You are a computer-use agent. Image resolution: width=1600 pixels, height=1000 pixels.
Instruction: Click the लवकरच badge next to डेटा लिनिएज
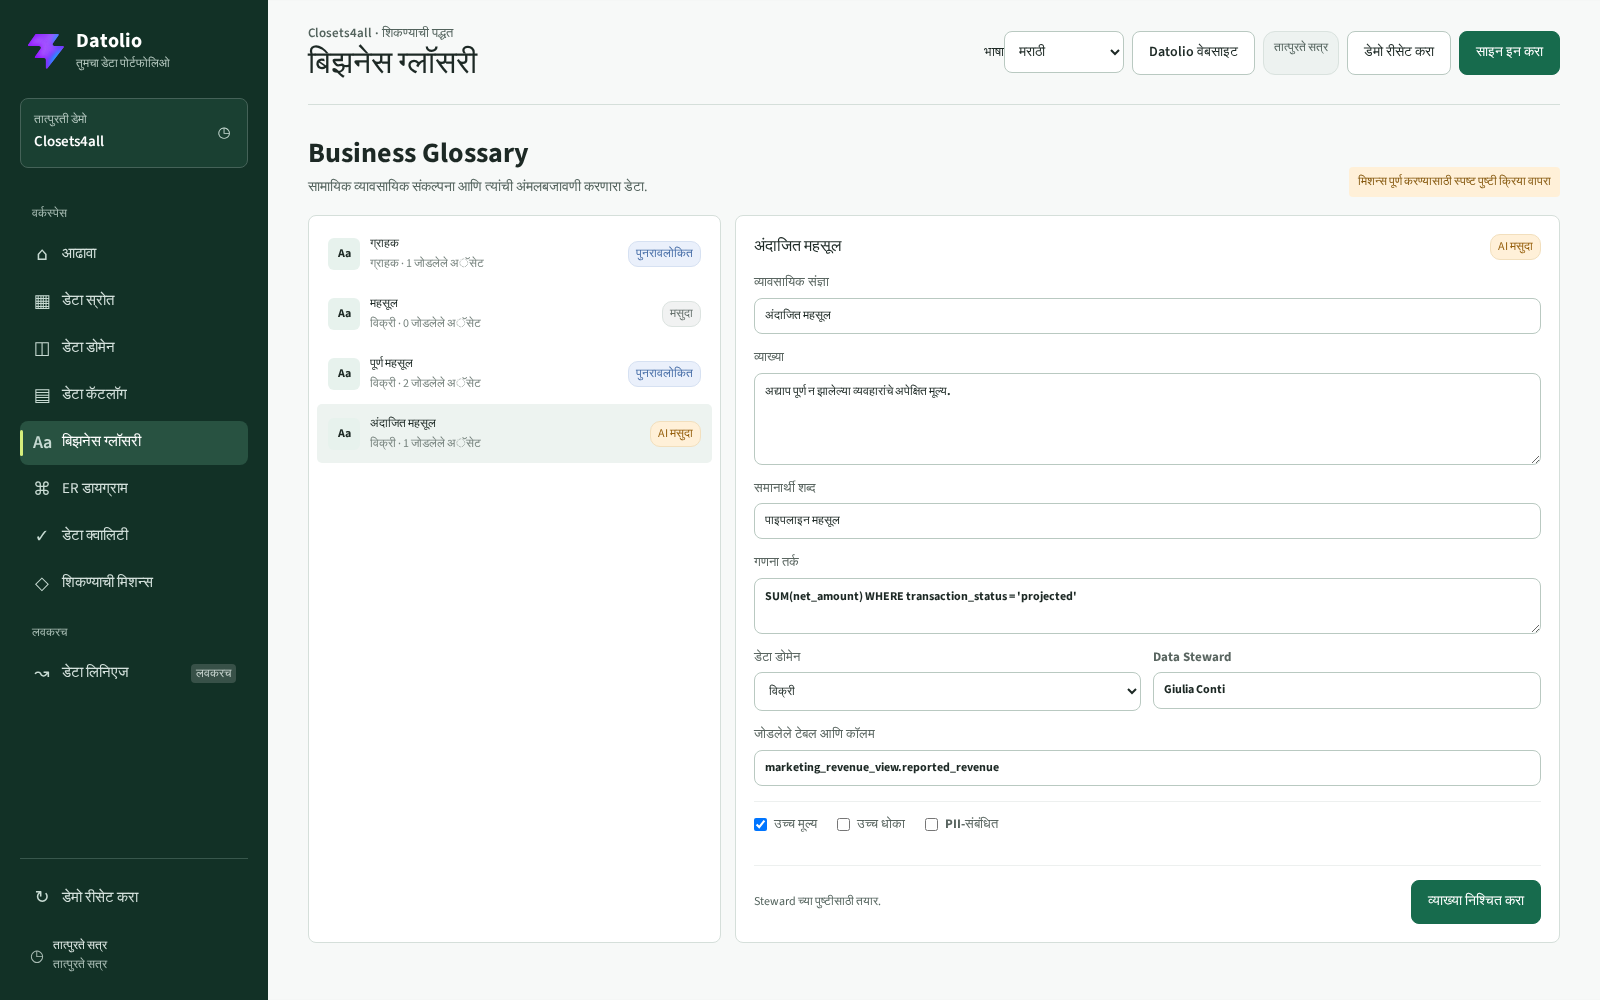(213, 674)
